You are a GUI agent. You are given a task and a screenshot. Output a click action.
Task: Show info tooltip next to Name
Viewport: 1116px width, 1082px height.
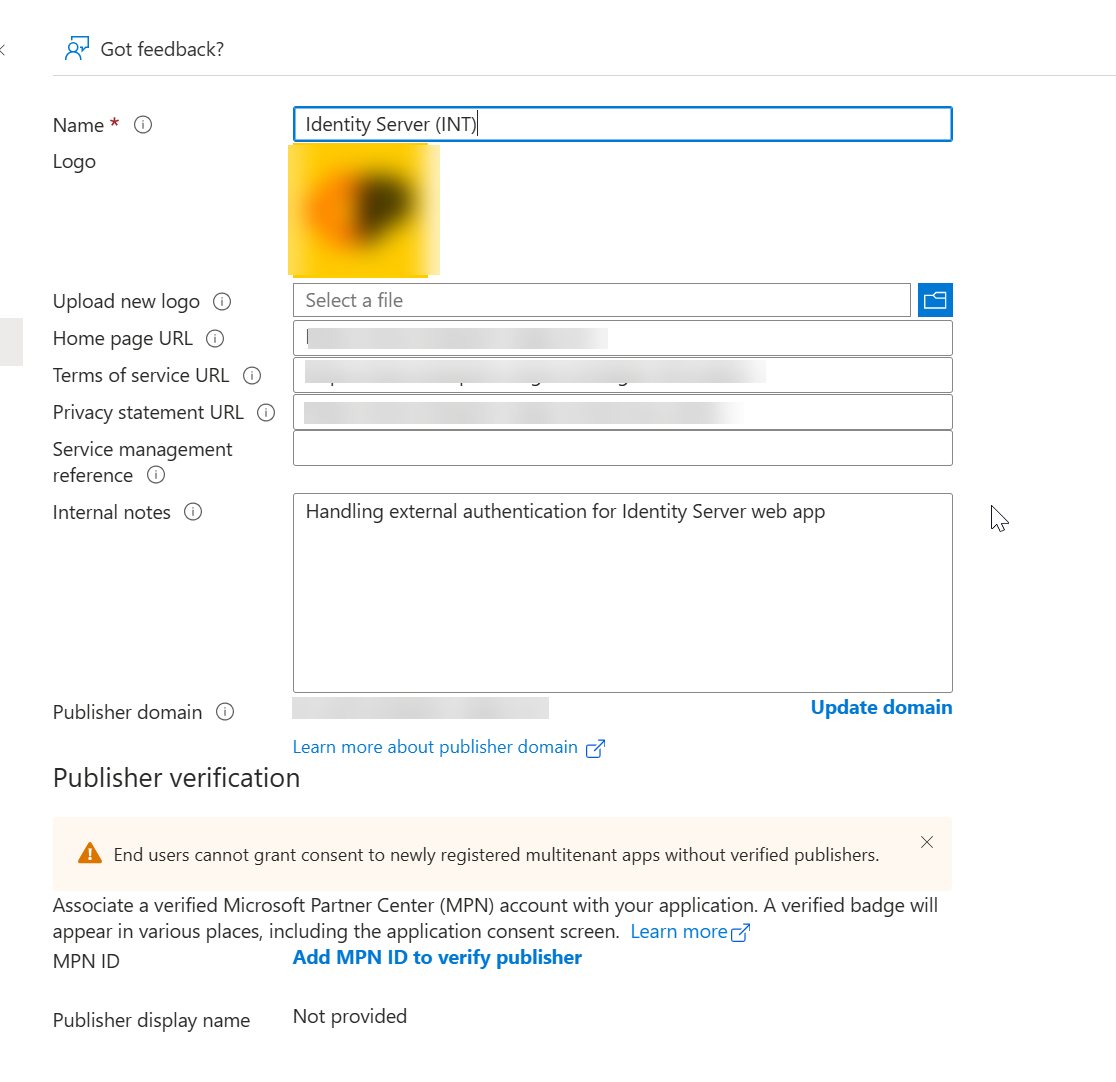(x=143, y=125)
